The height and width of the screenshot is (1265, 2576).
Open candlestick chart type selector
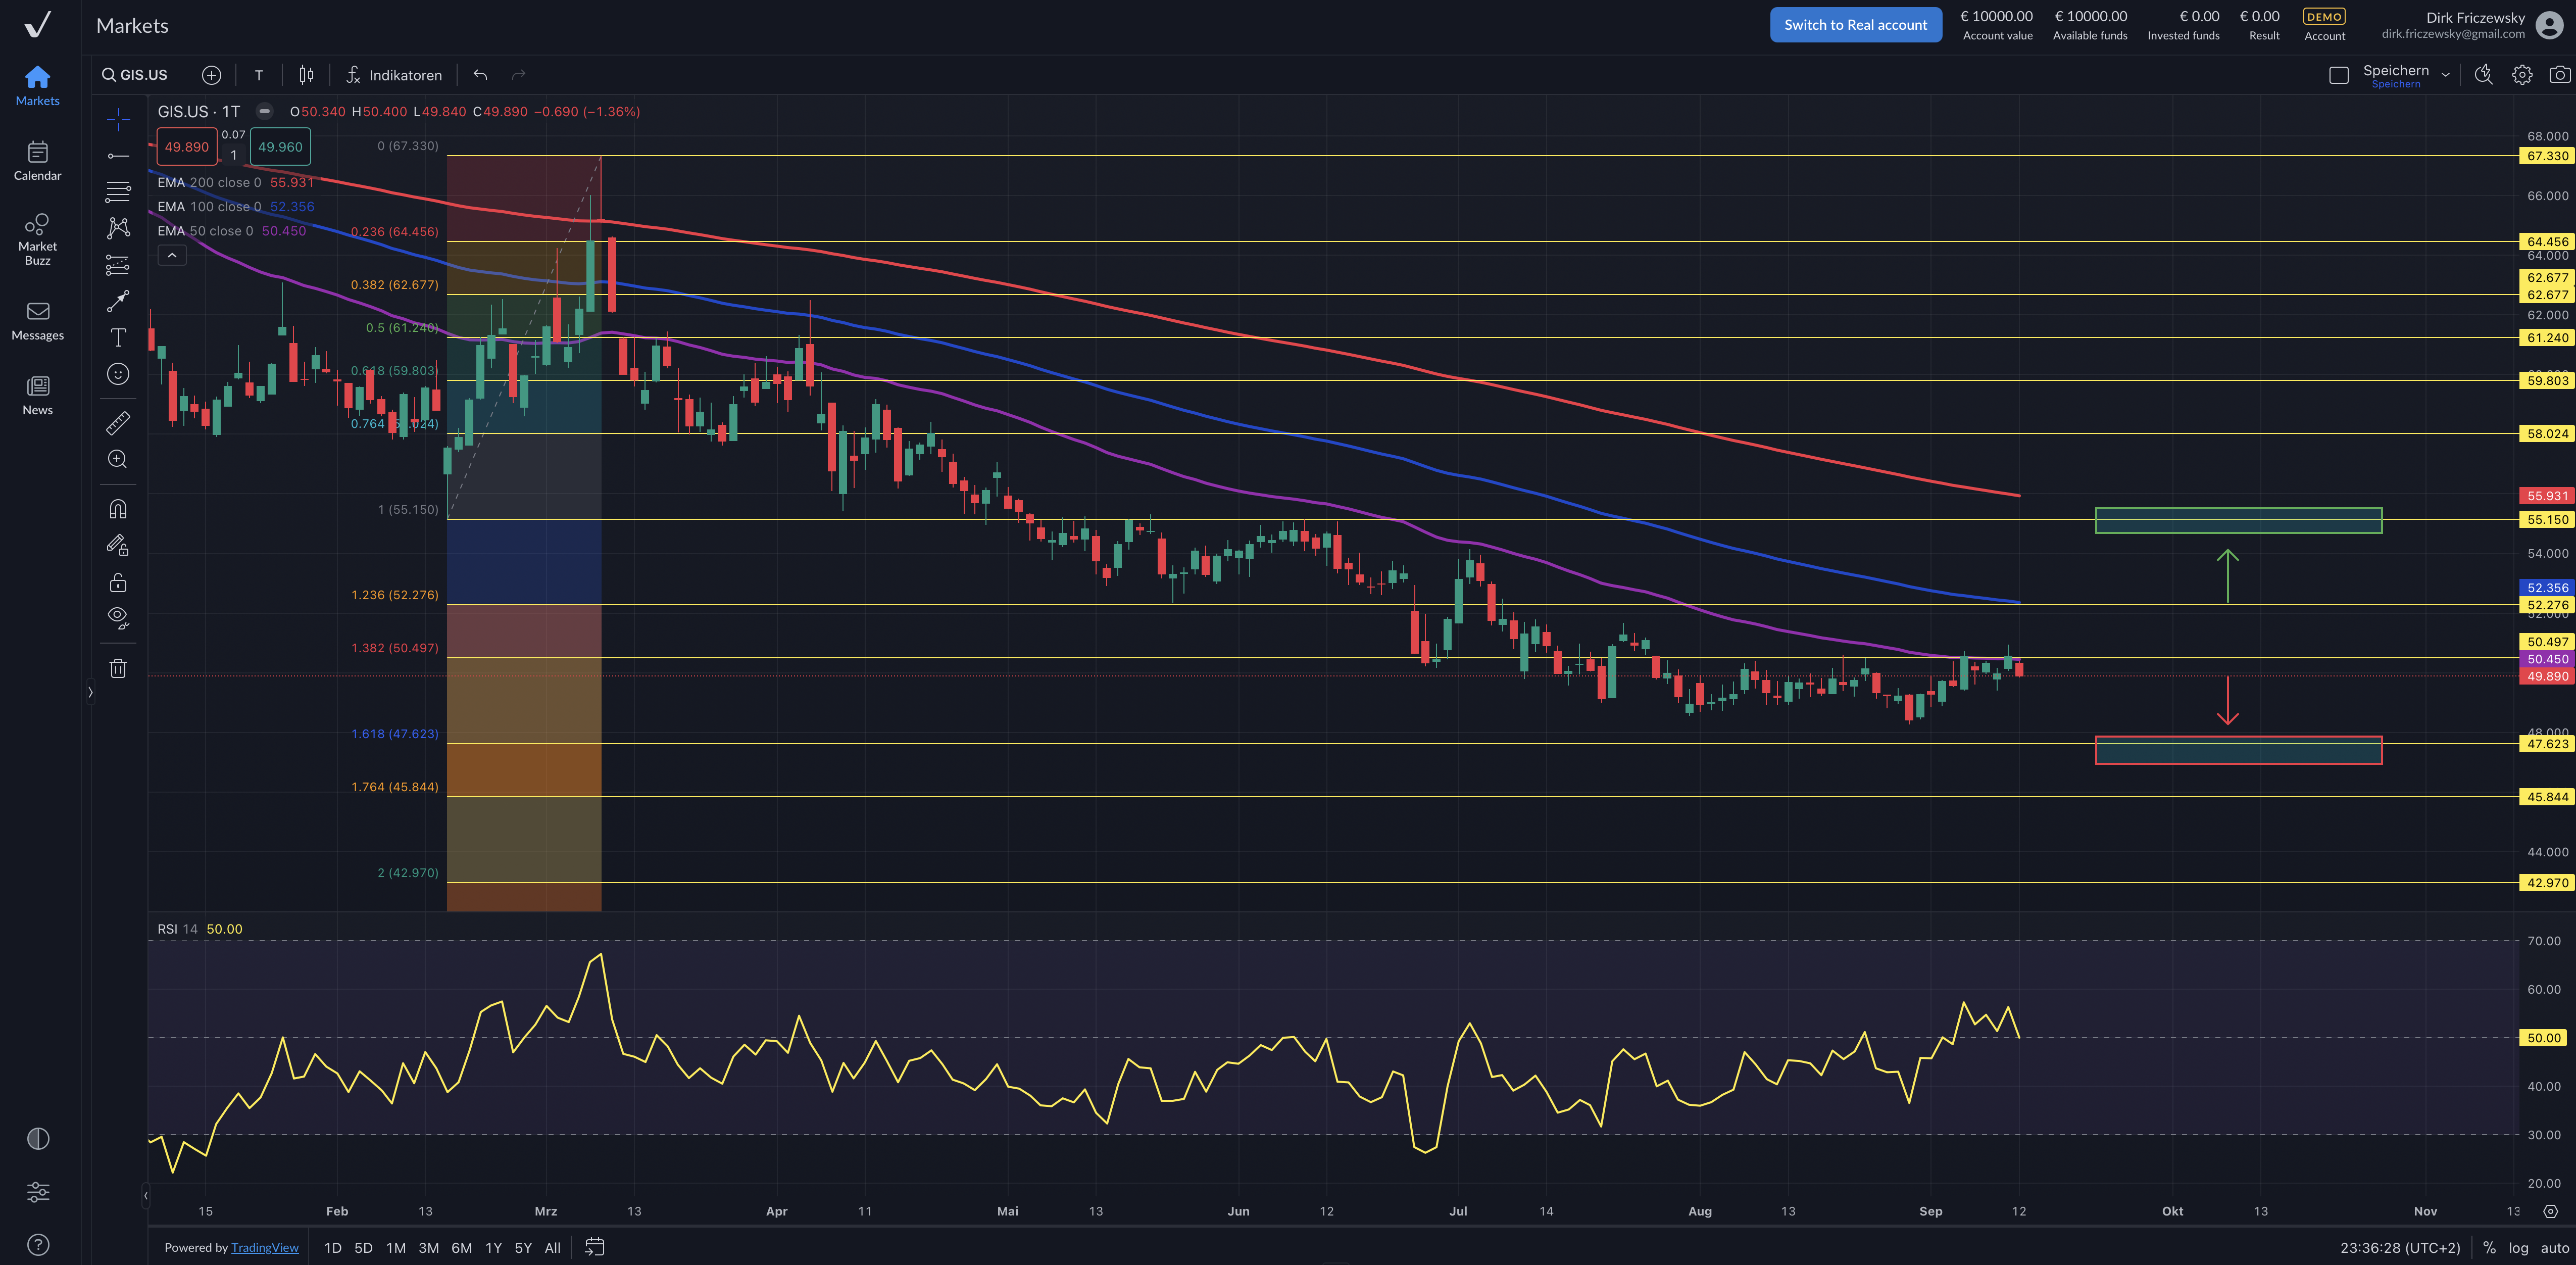306,75
